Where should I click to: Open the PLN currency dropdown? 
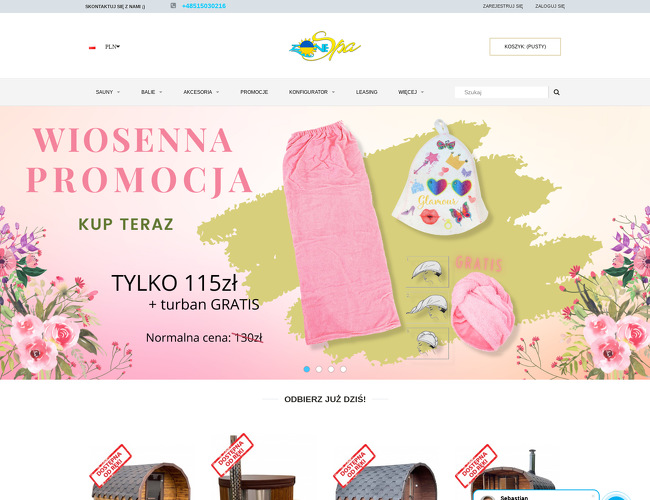(x=112, y=47)
